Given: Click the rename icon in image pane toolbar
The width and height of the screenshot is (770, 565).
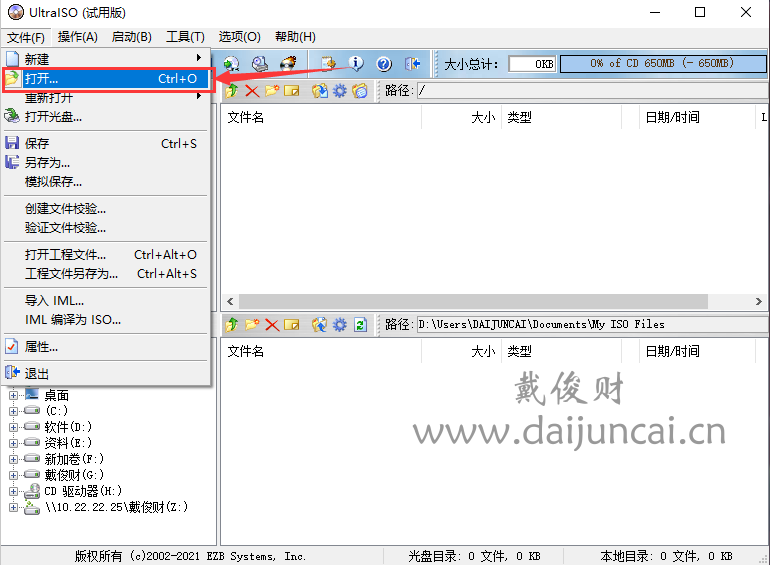Looking at the screenshot, I should 291,91.
